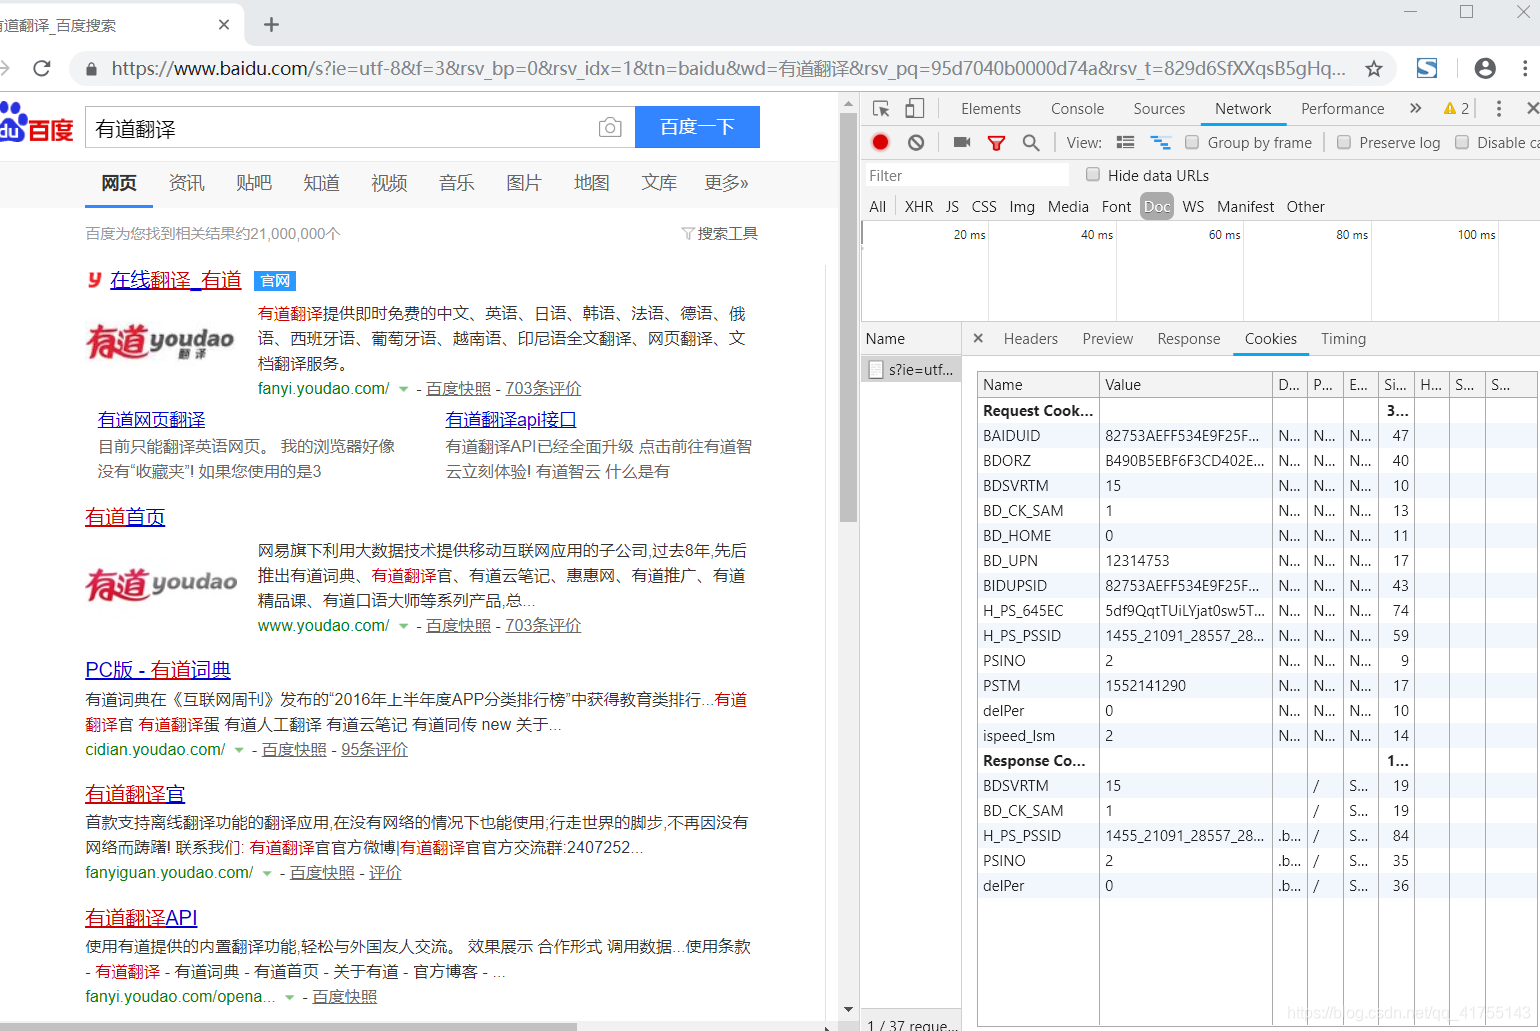Viewport: 1540px width, 1031px height.
Task: Clear the network log
Action: coord(916,142)
